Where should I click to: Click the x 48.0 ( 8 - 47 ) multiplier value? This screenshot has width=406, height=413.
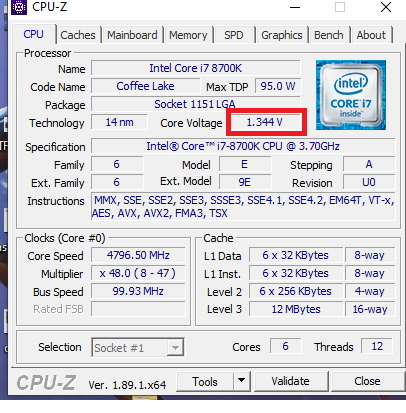tap(138, 273)
